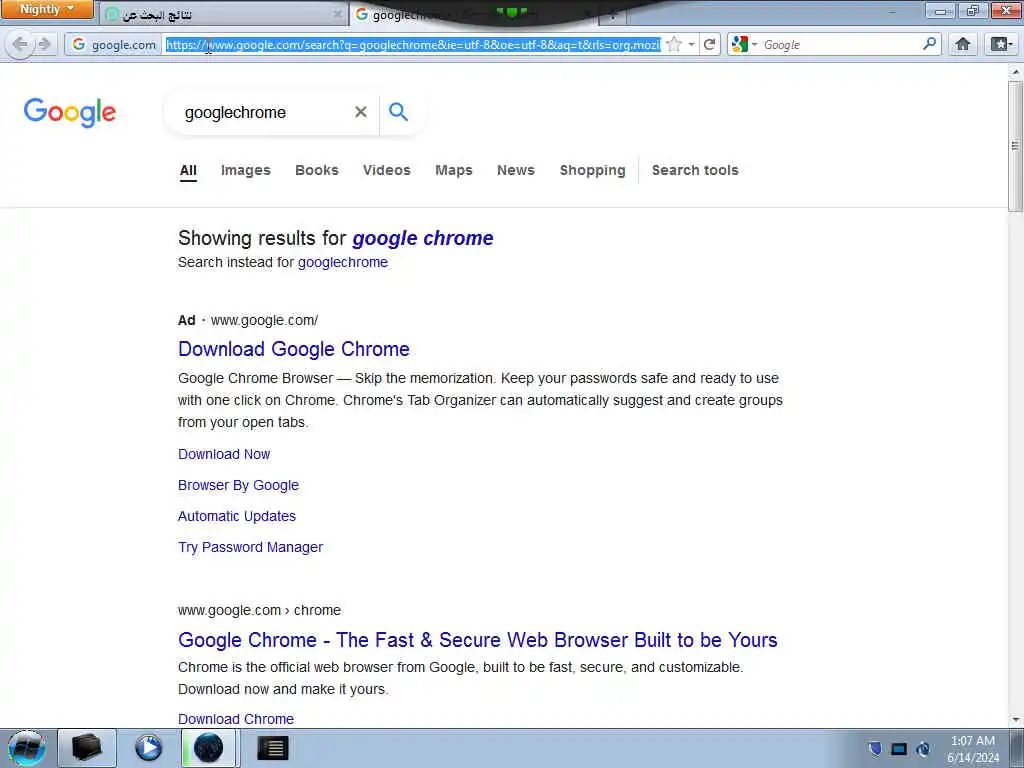Click the shield tray icon
Image resolution: width=1024 pixels, height=768 pixels.
point(875,748)
